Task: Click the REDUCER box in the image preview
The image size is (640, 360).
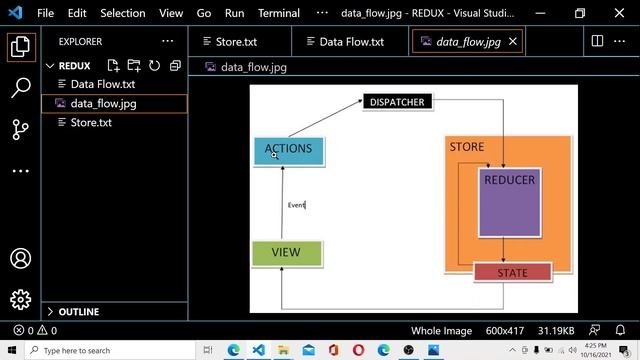Action: click(x=509, y=202)
